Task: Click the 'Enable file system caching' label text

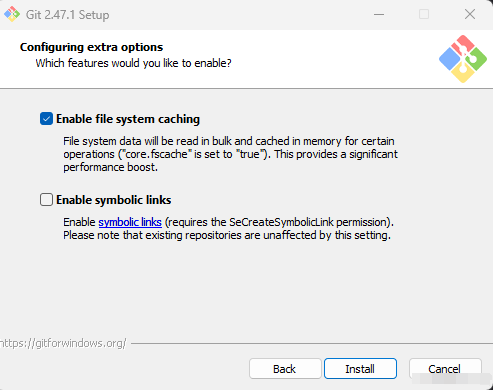Action: [x=128, y=119]
